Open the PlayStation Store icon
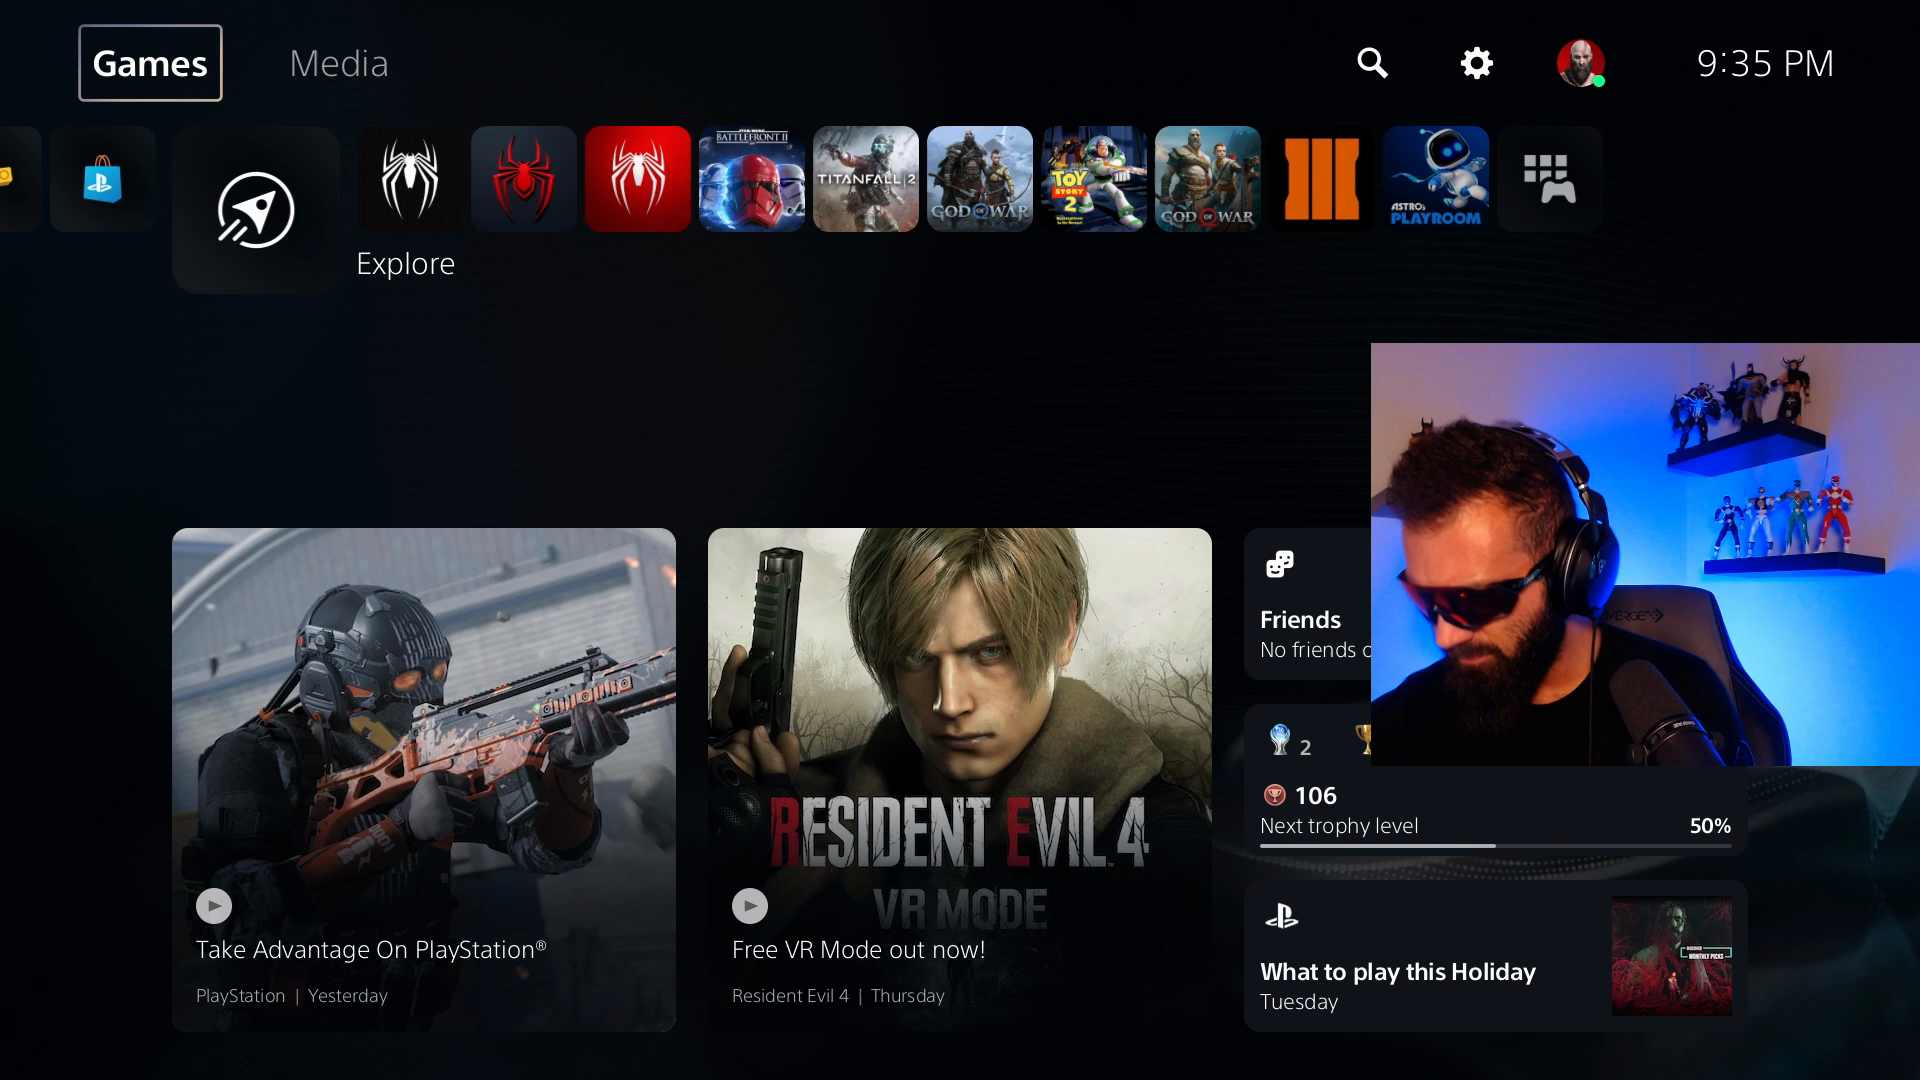The height and width of the screenshot is (1080, 1920). coord(103,179)
